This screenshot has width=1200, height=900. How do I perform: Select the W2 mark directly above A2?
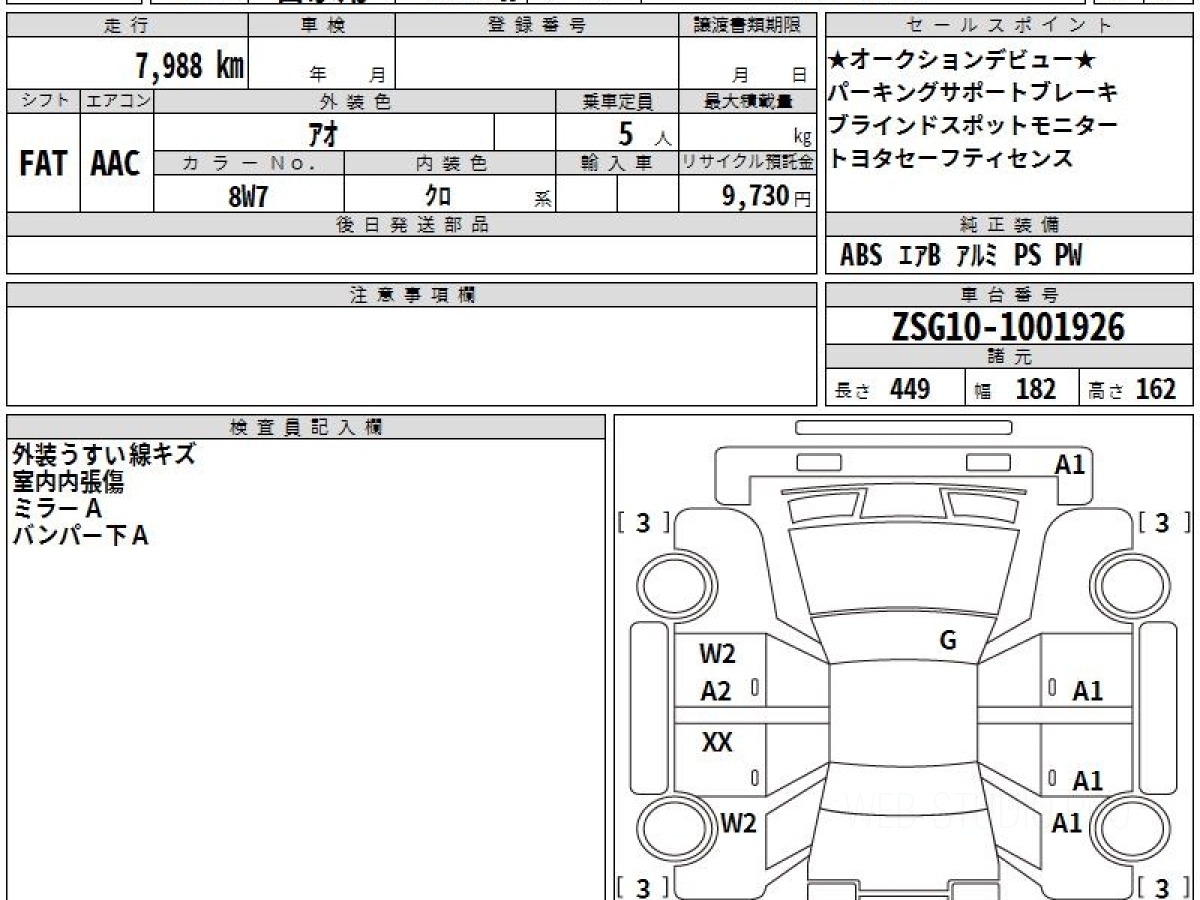point(718,655)
